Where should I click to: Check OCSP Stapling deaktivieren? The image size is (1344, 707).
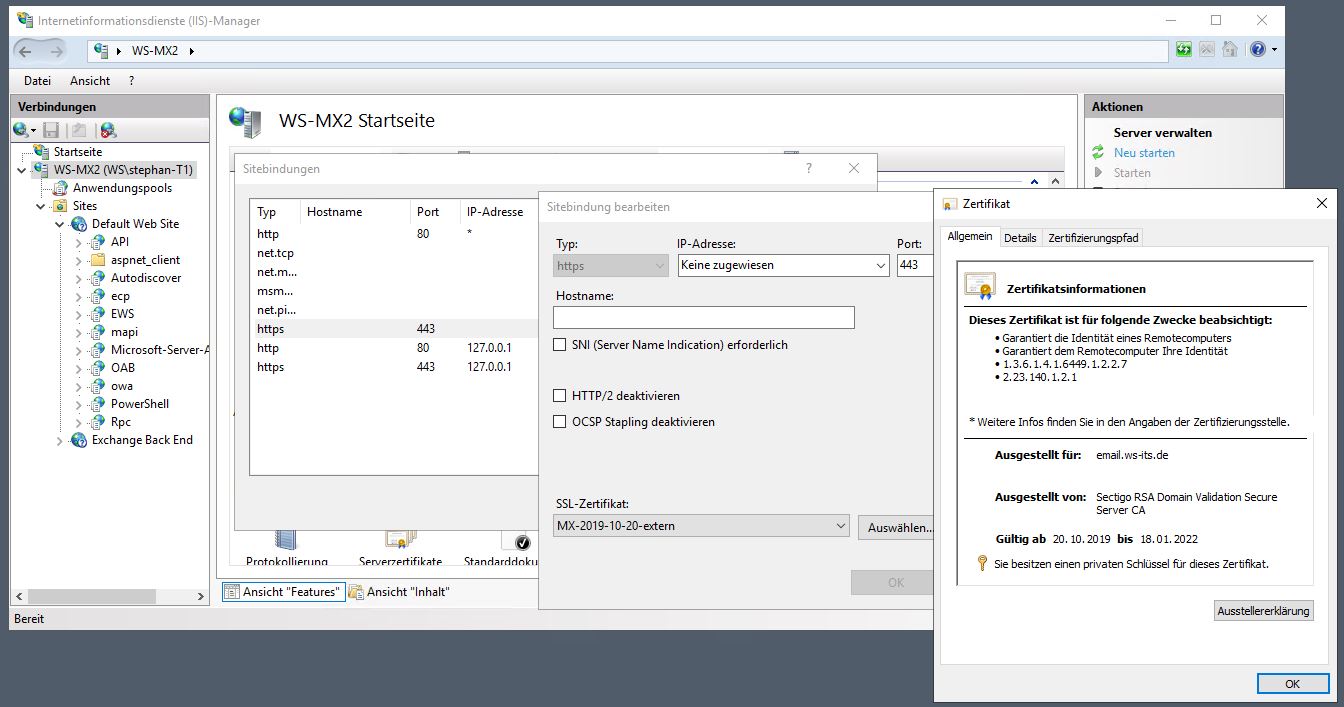[x=560, y=422]
